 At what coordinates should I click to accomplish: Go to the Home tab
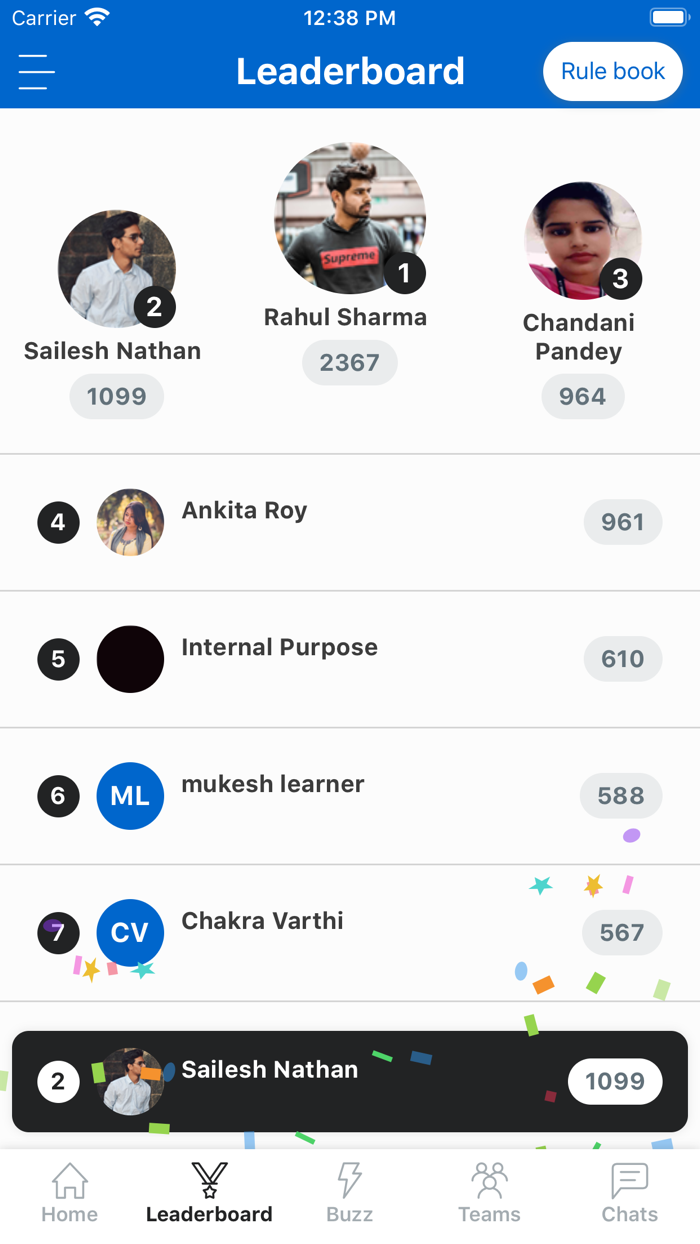pyautogui.click(x=69, y=1193)
